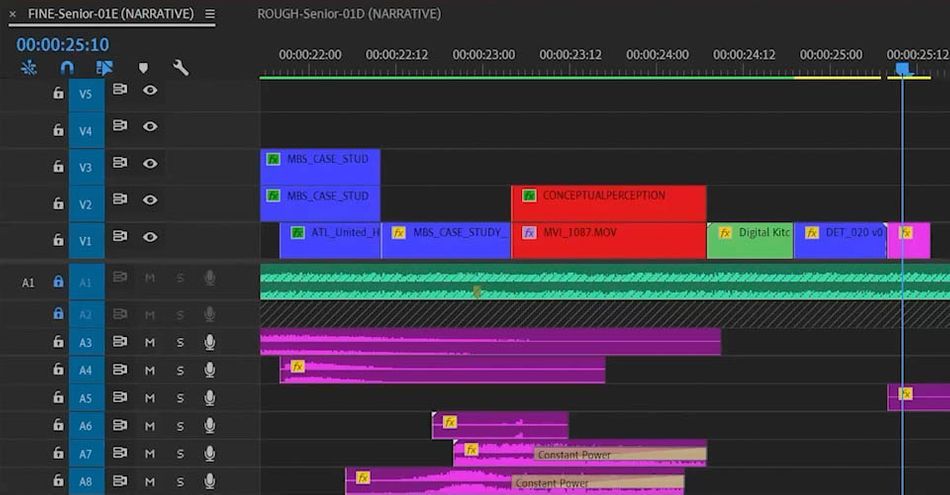Viewport: 950px width, 495px height.
Task: Toggle sync lock on track V1
Action: (120, 236)
